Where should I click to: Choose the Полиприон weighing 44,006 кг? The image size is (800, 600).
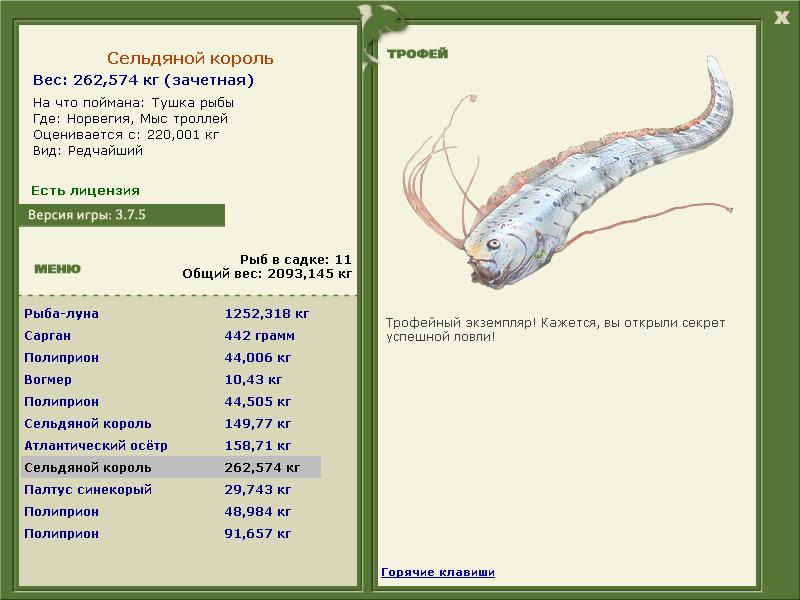[x=61, y=358]
